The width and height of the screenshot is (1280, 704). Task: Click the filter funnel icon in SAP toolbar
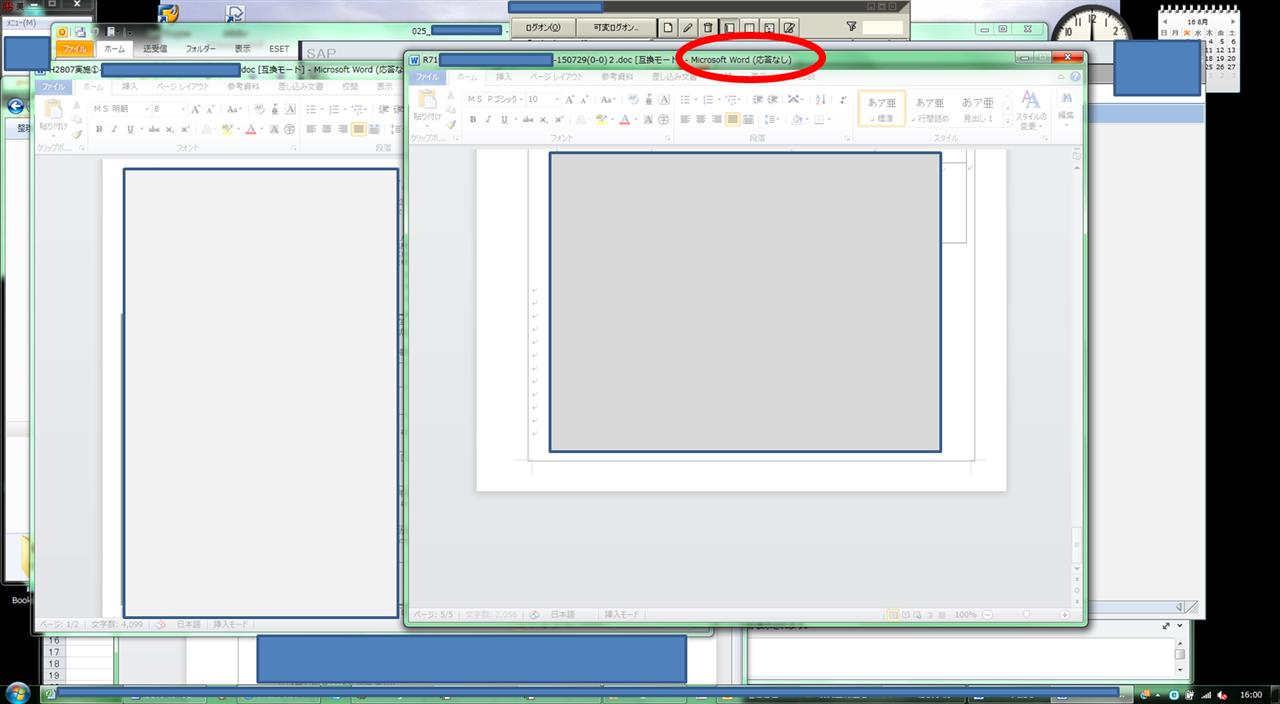(x=851, y=27)
